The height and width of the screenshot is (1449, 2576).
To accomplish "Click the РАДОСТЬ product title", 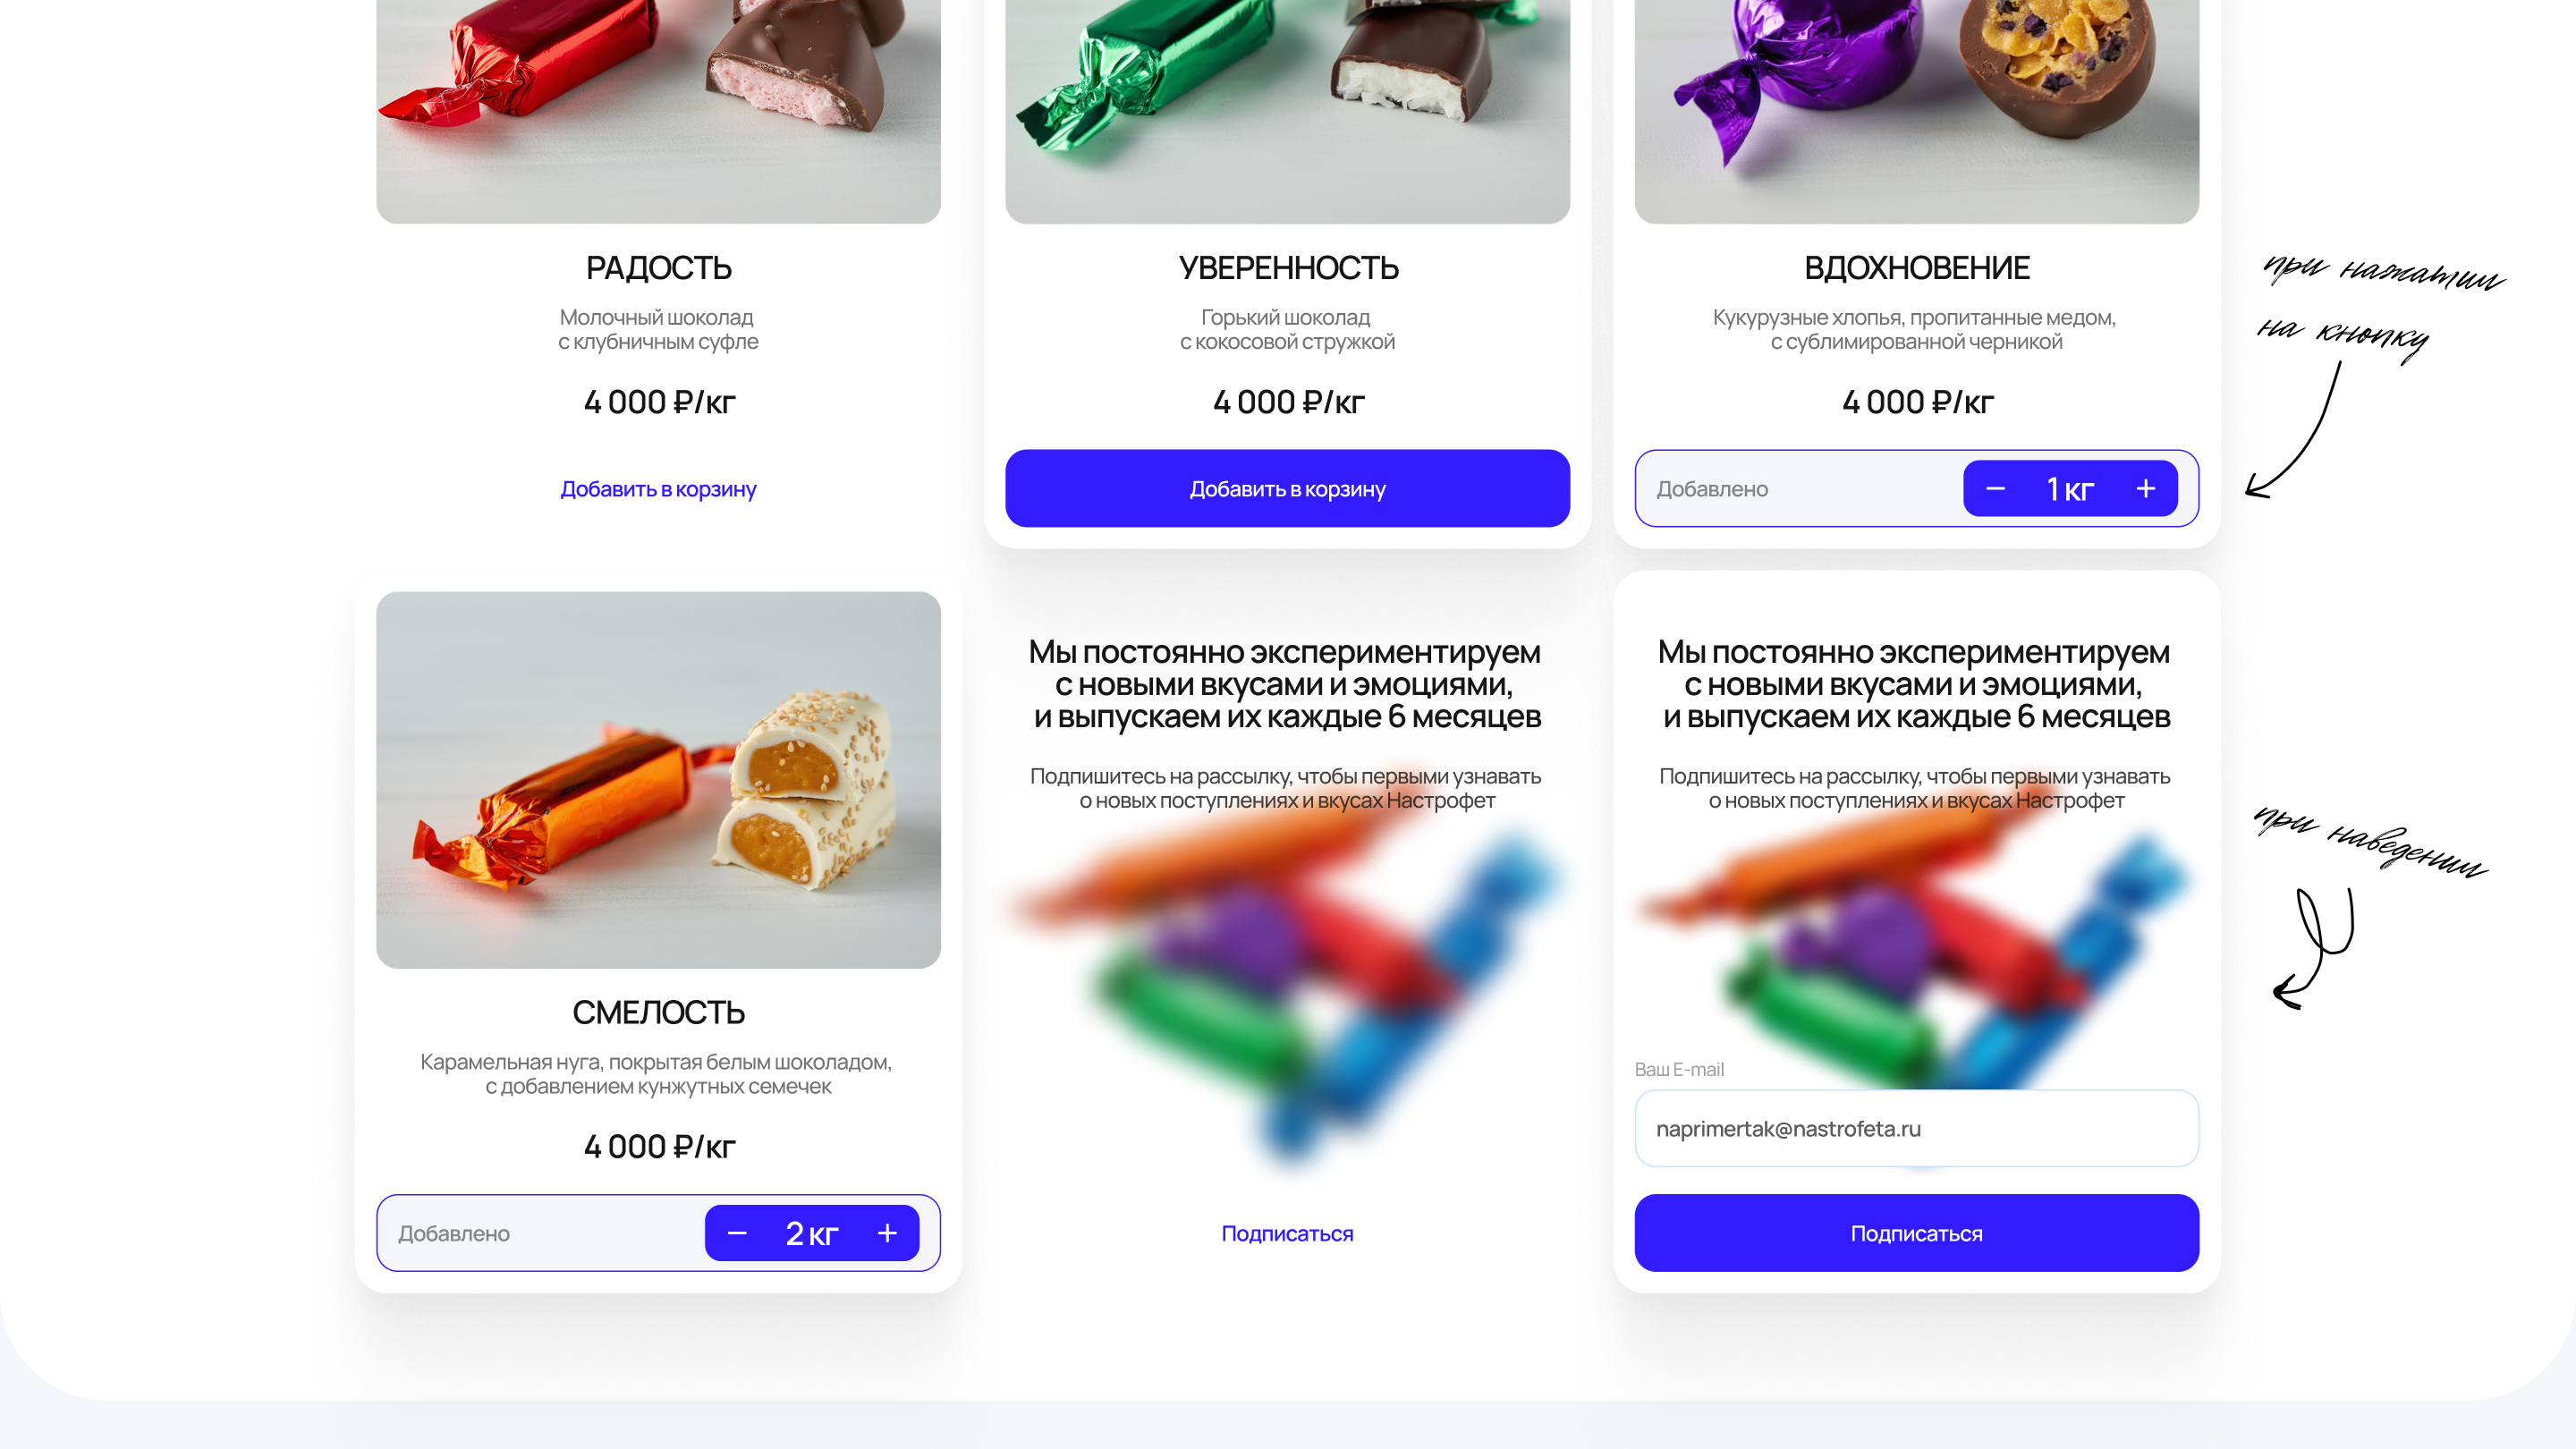I will tap(658, 268).
